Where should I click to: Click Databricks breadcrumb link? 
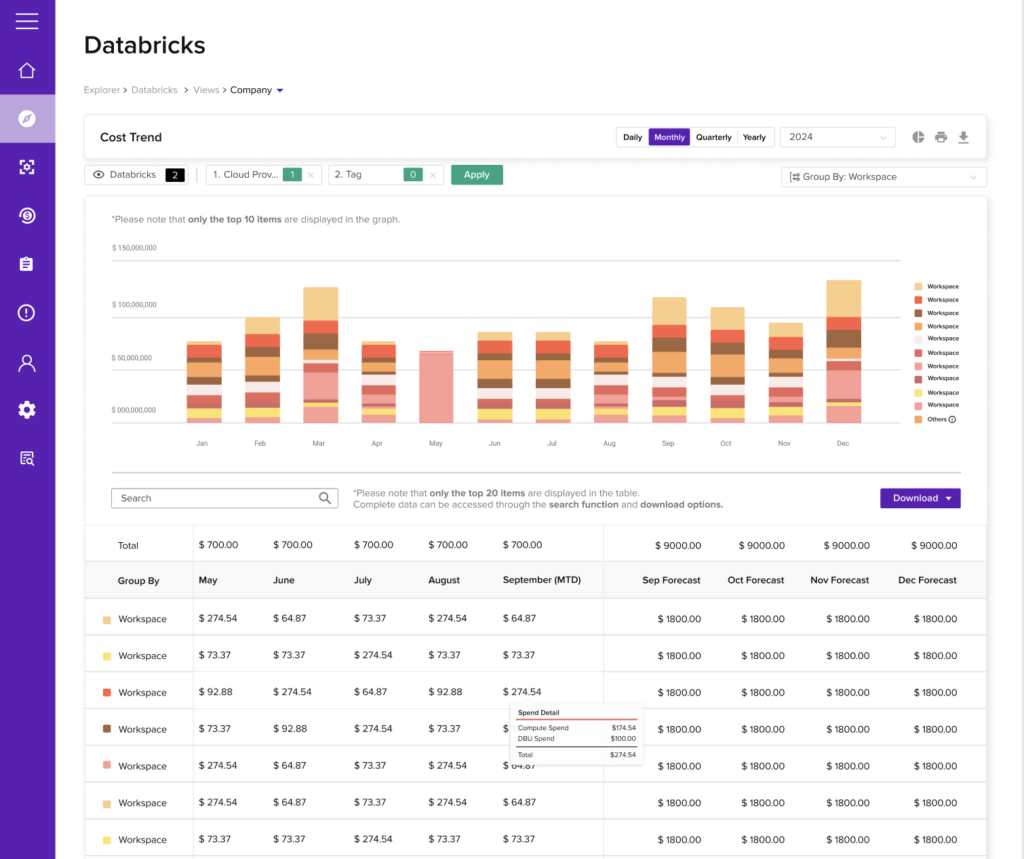154,90
